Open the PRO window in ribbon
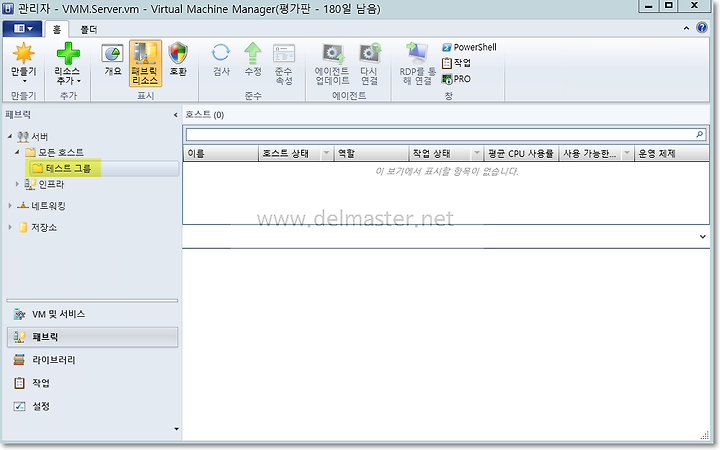Viewport: 720px width, 450px height. click(456, 79)
